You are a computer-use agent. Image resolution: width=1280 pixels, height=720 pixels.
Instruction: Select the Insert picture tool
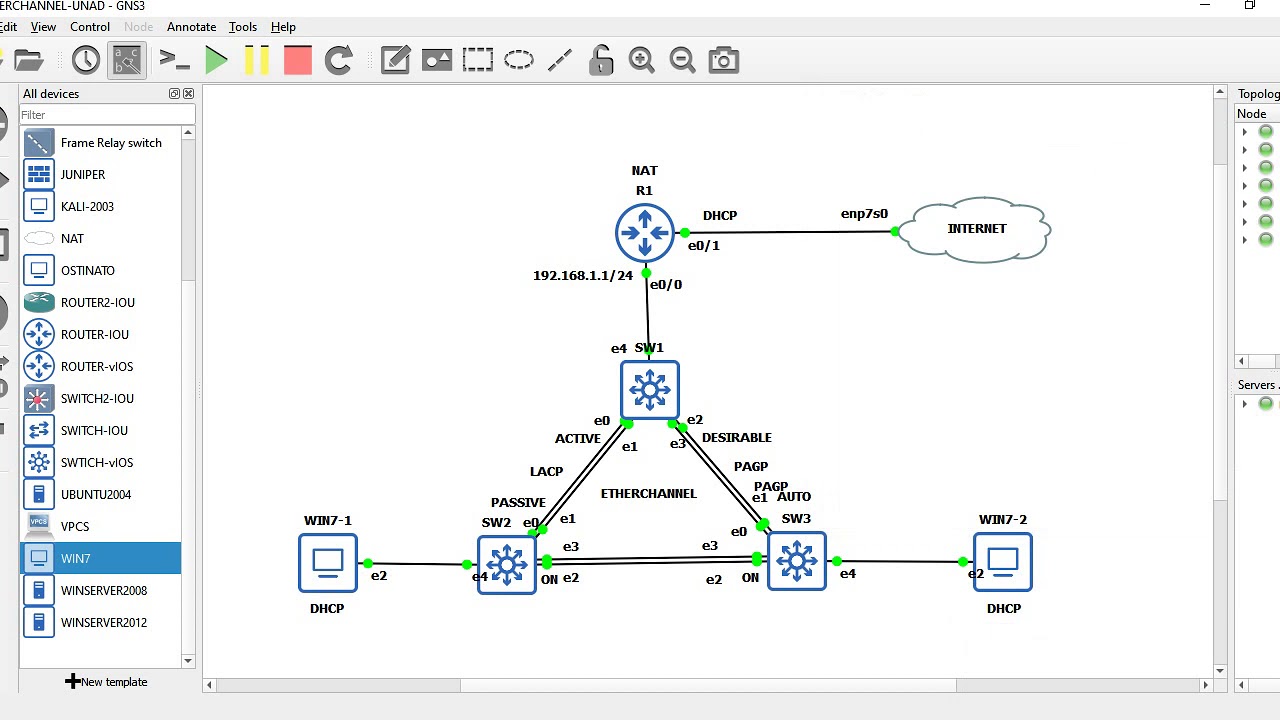437,61
